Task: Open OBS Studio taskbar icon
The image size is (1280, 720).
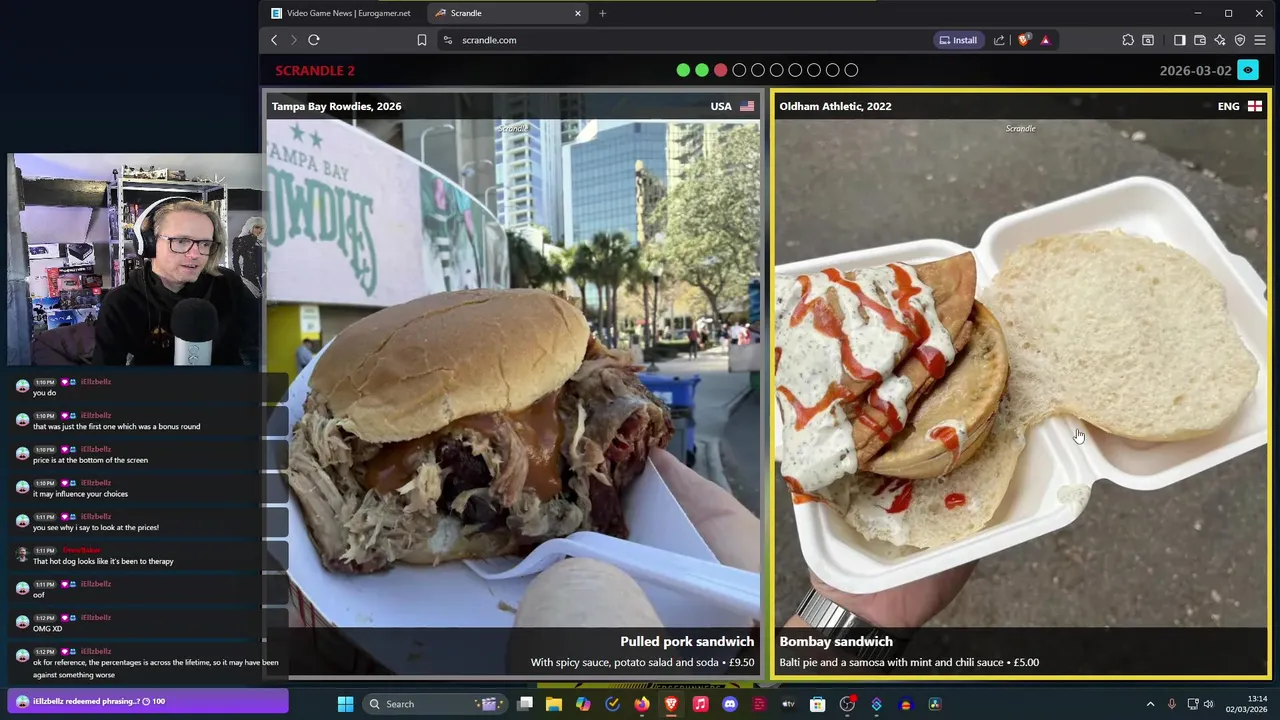Action: click(x=847, y=704)
